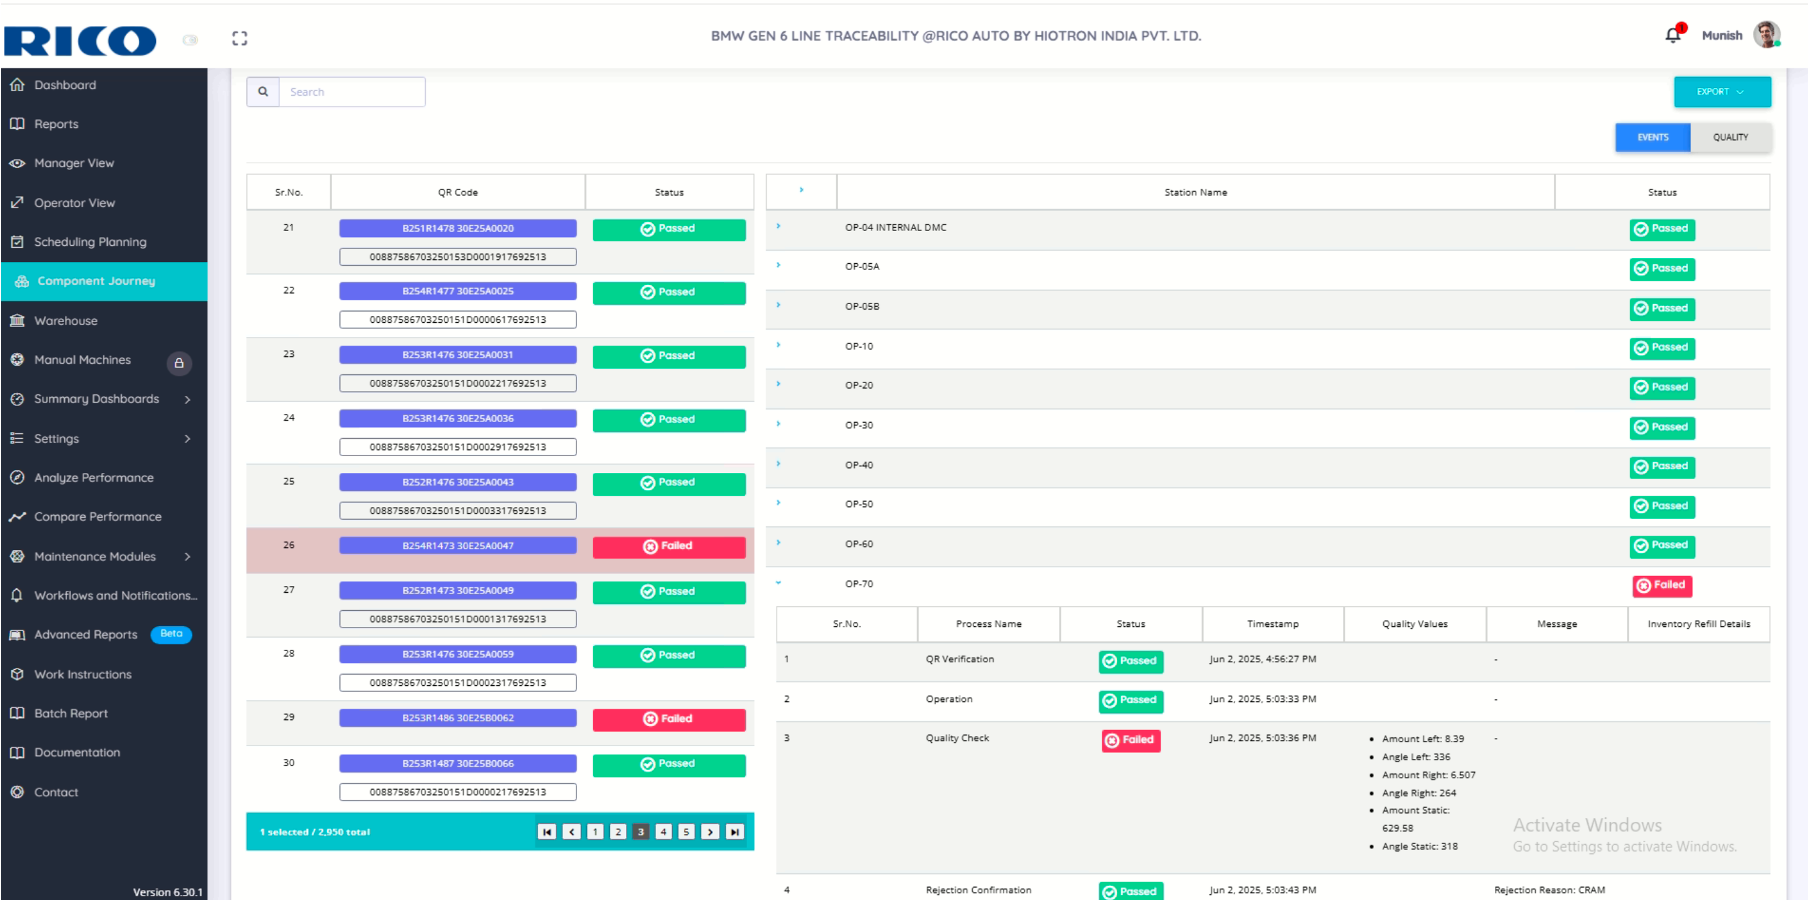This screenshot has width=1808, height=900.
Task: Click the Quality Check Failed badge
Action: pos(1131,741)
